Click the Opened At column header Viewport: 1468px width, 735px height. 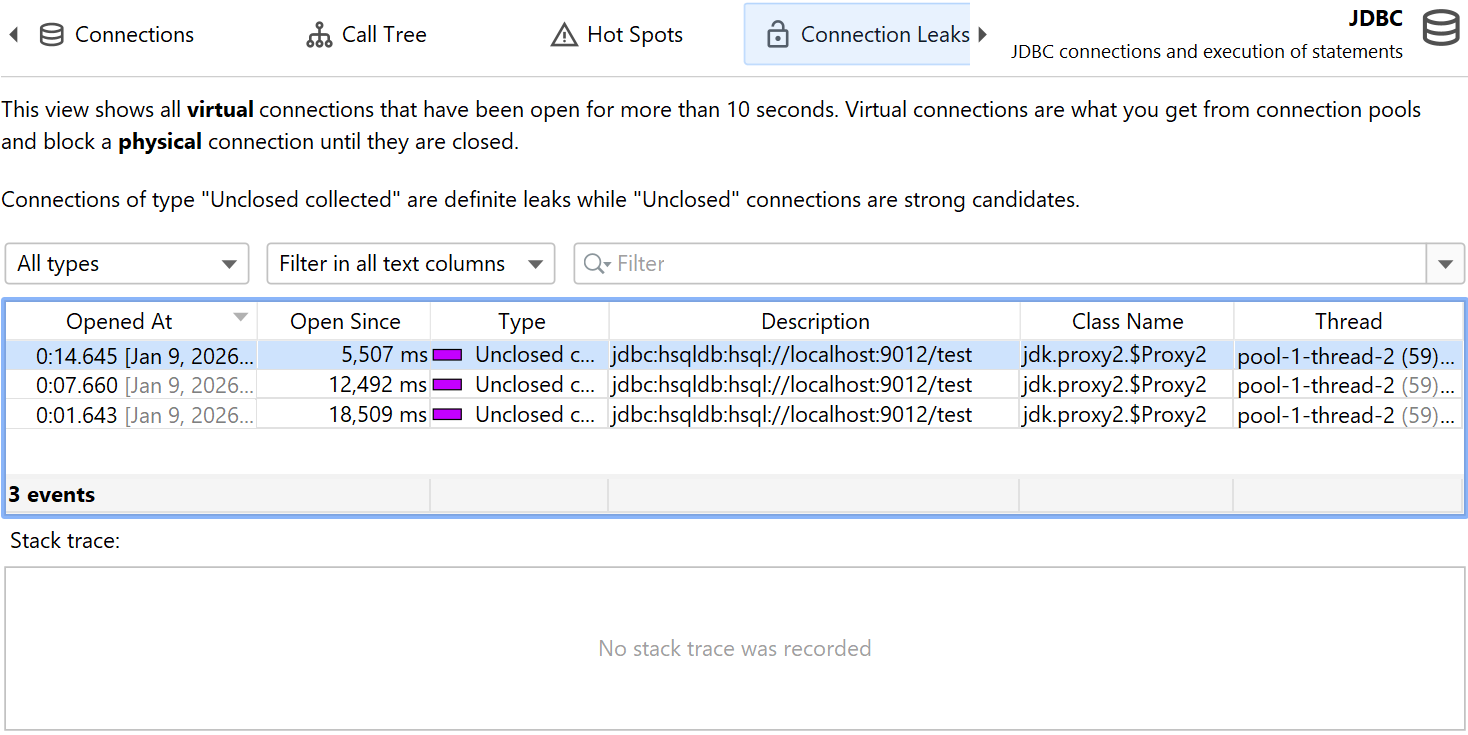click(x=119, y=322)
